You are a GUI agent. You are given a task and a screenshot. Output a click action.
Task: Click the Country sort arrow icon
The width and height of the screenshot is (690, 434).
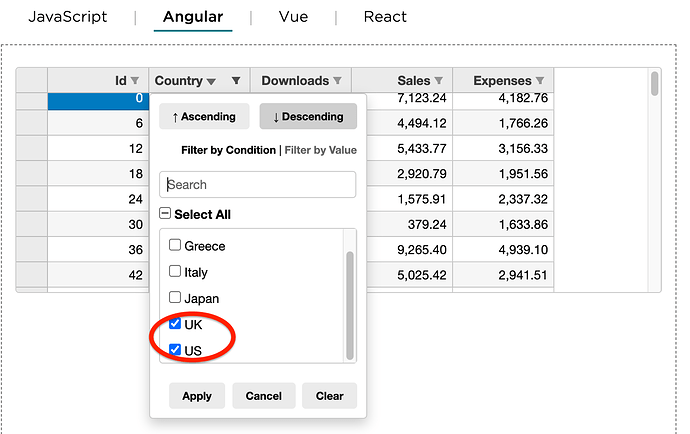[x=211, y=82]
